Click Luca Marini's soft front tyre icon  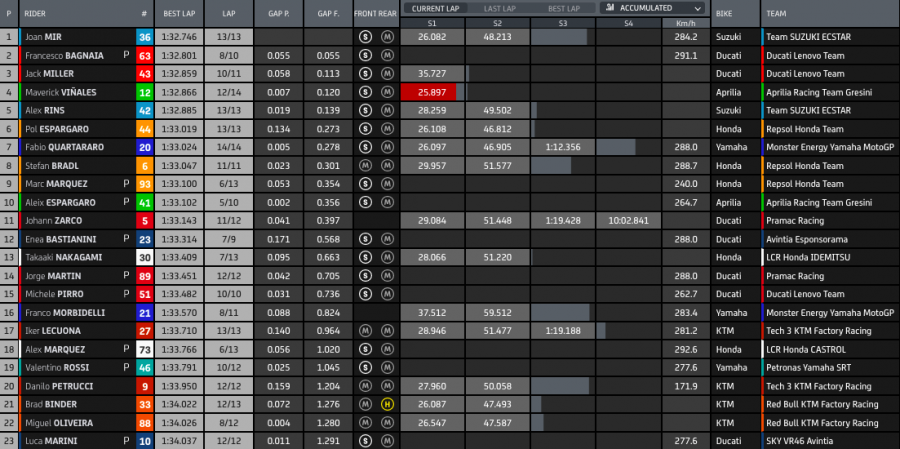366,440
